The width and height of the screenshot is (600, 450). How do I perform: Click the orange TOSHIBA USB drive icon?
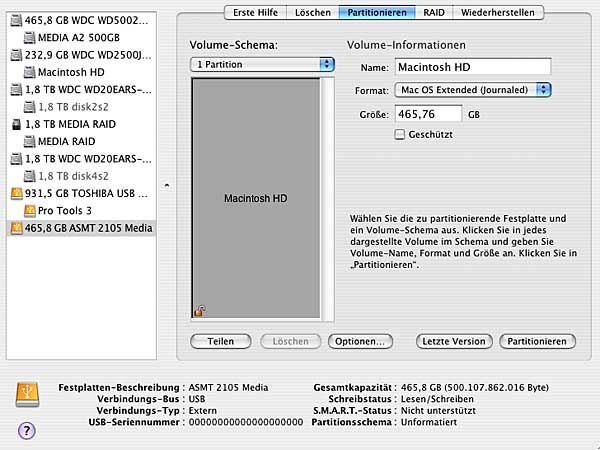click(15, 194)
